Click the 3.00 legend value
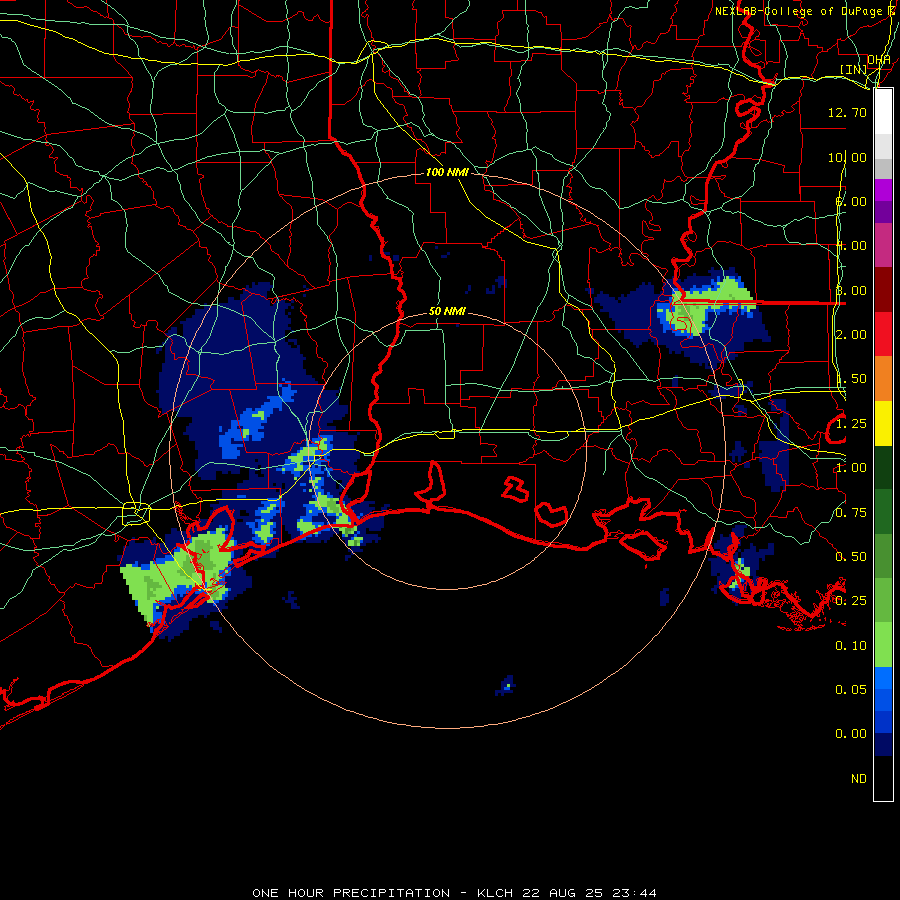This screenshot has height=900, width=900. point(851,290)
